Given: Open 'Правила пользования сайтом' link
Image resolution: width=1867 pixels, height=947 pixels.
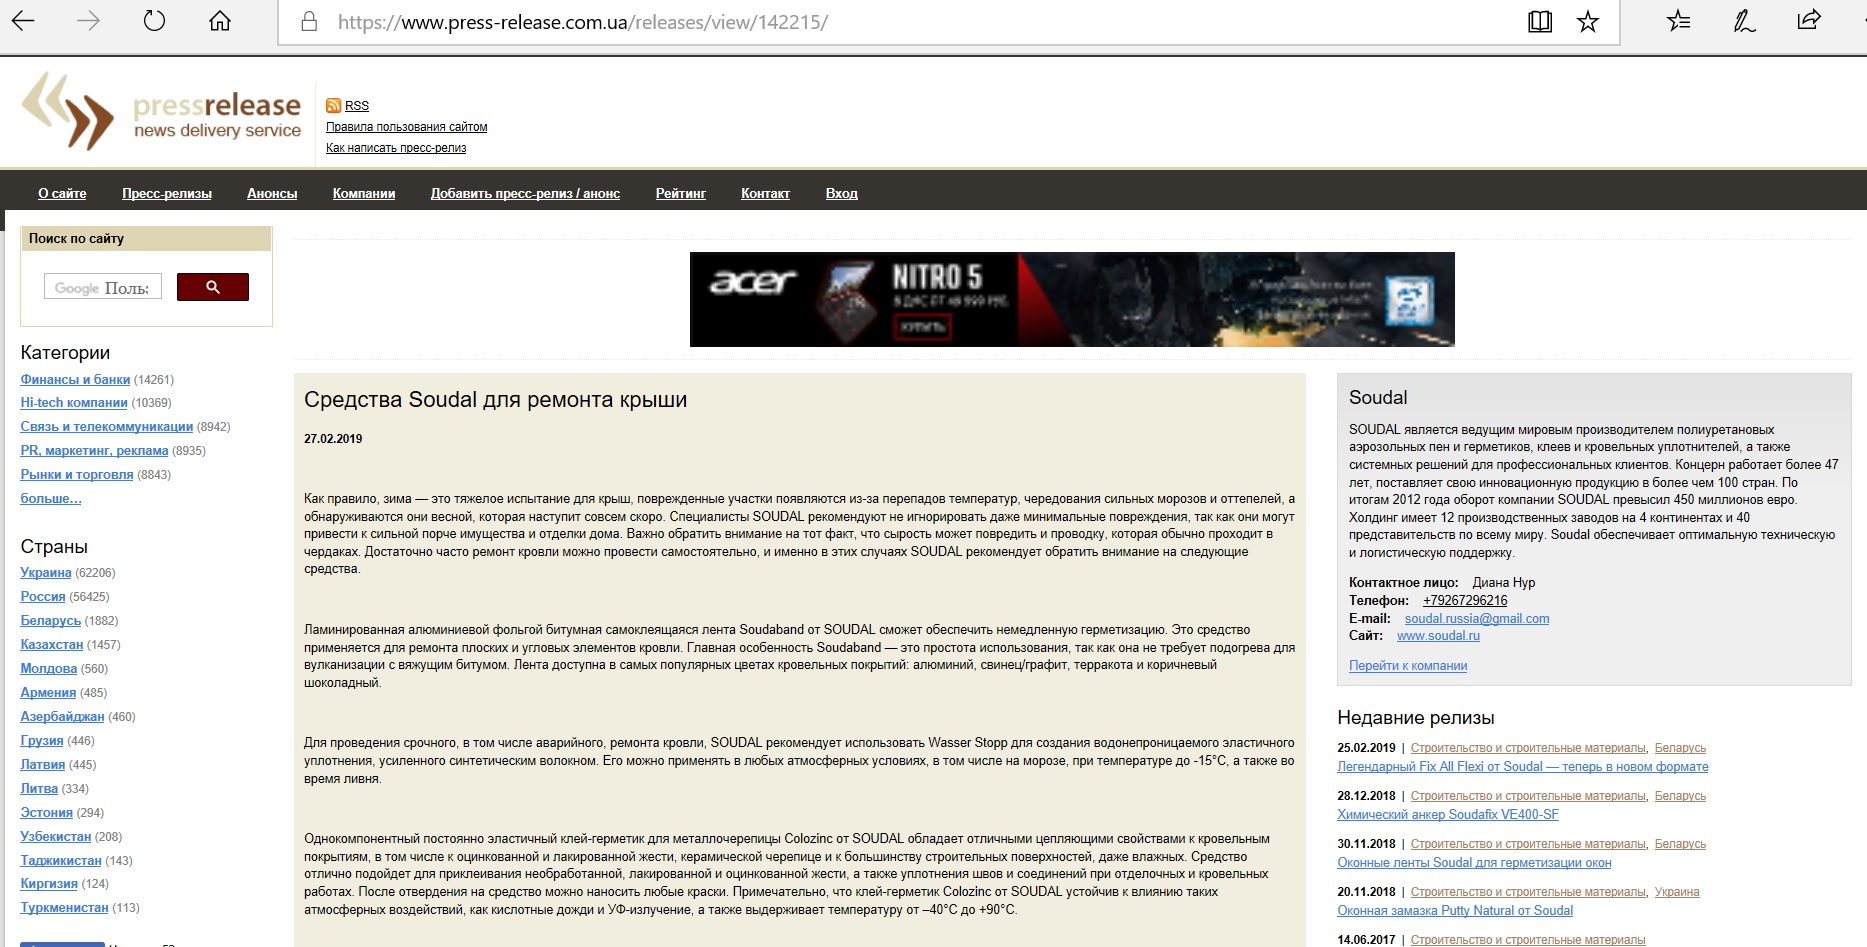Looking at the screenshot, I should 407,127.
